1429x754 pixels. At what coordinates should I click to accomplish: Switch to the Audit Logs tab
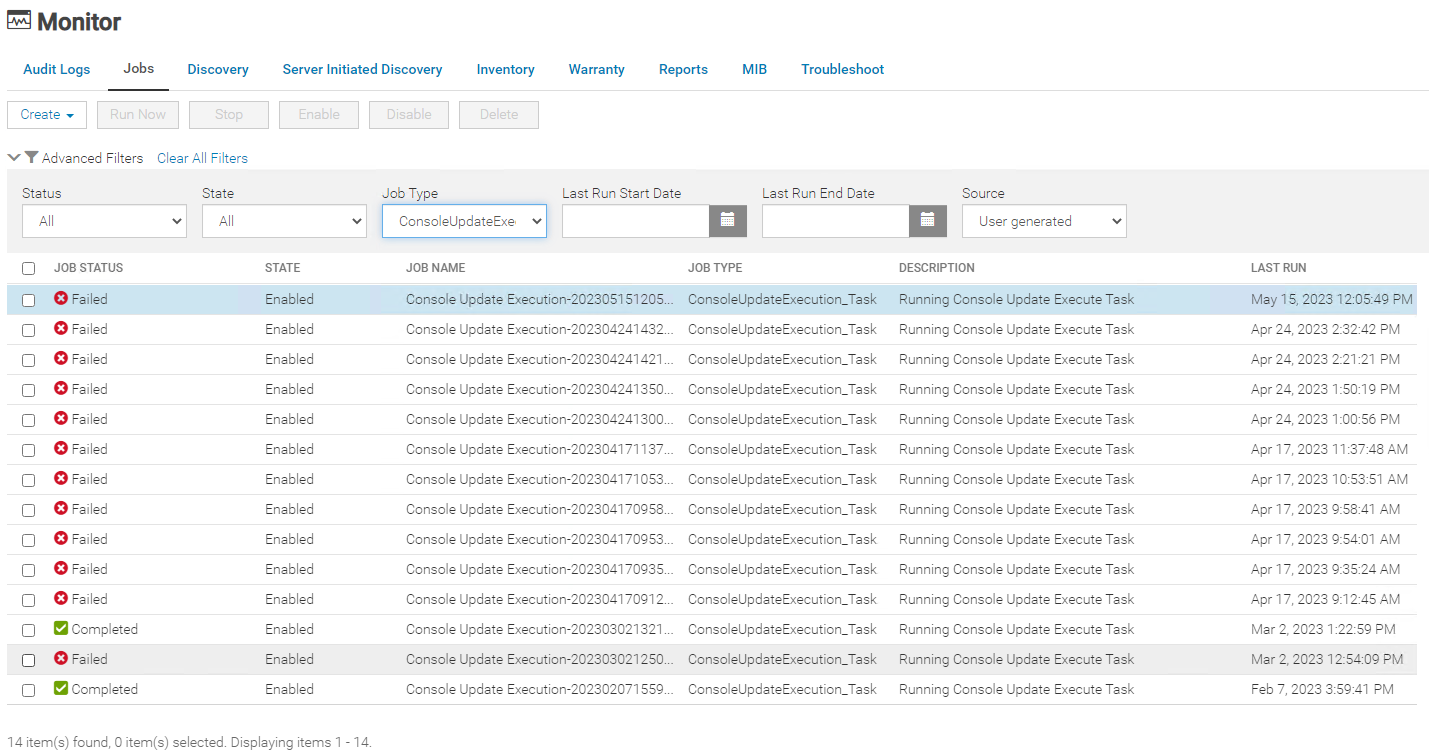coord(57,69)
